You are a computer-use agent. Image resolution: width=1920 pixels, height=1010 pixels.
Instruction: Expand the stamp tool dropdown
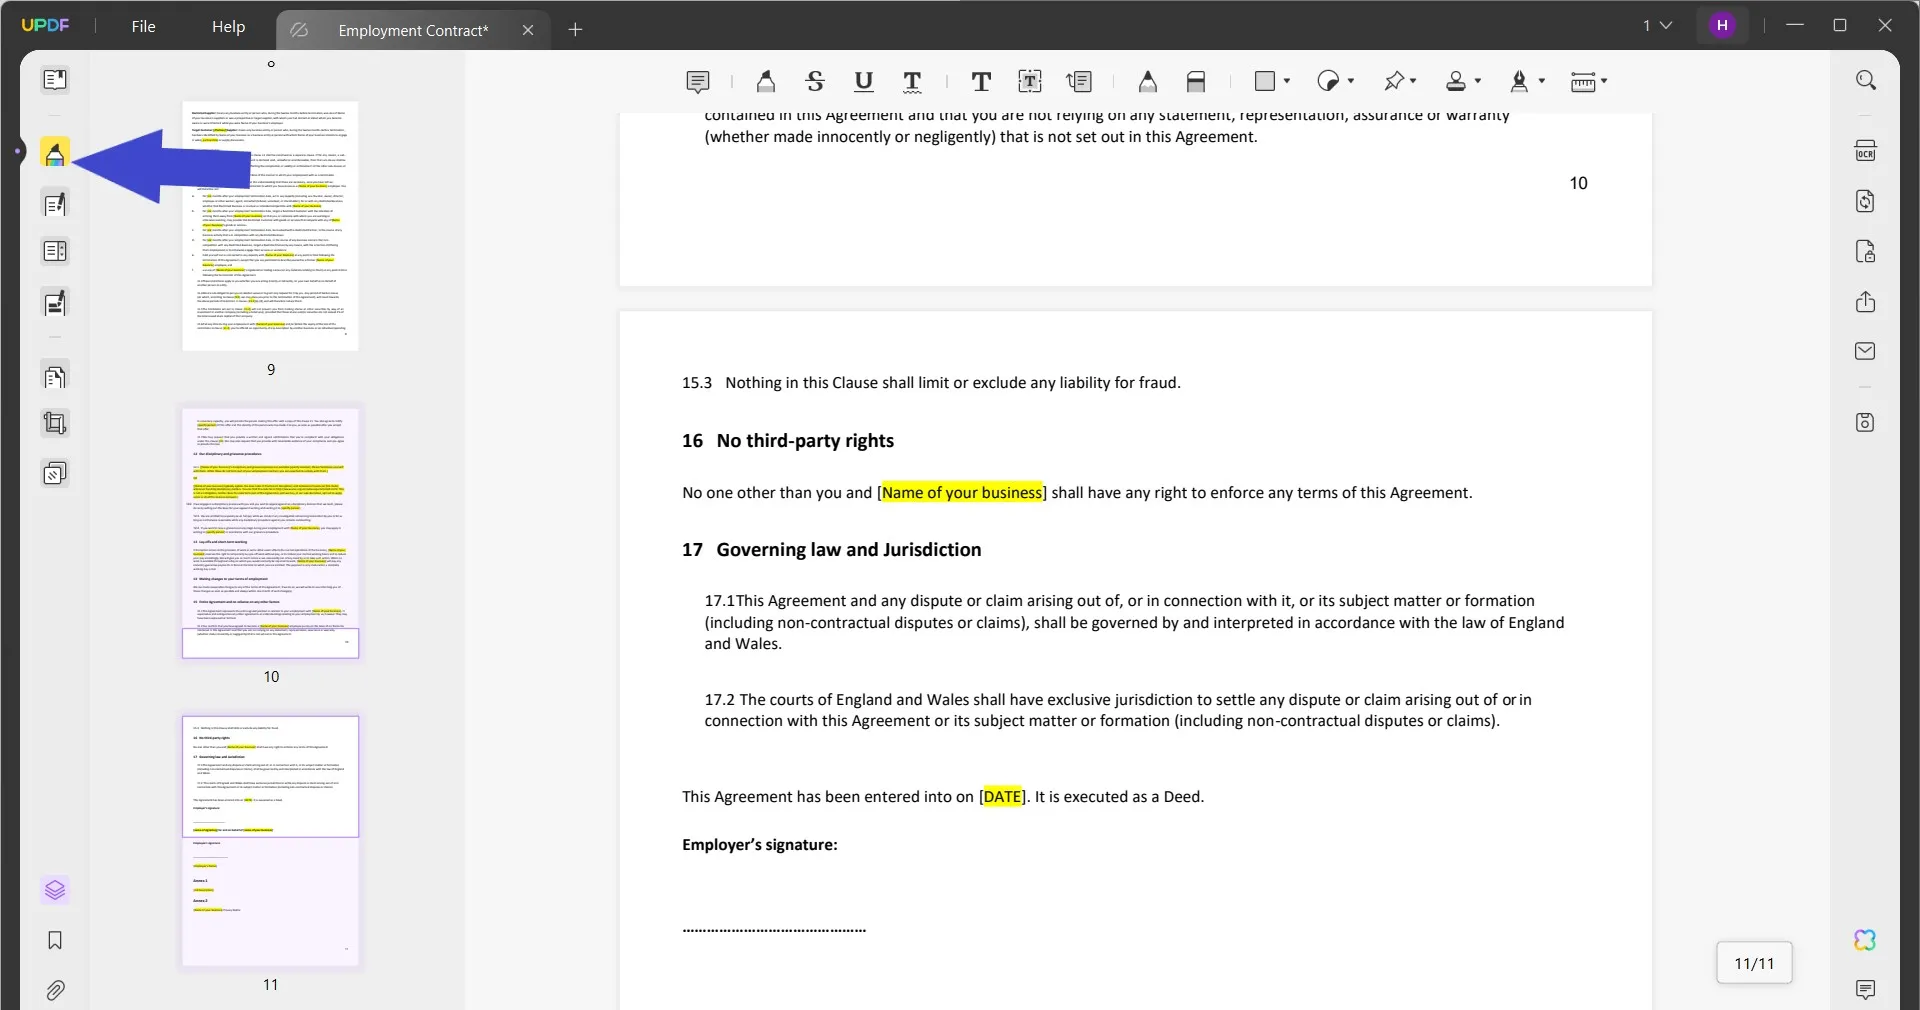click(x=1478, y=81)
